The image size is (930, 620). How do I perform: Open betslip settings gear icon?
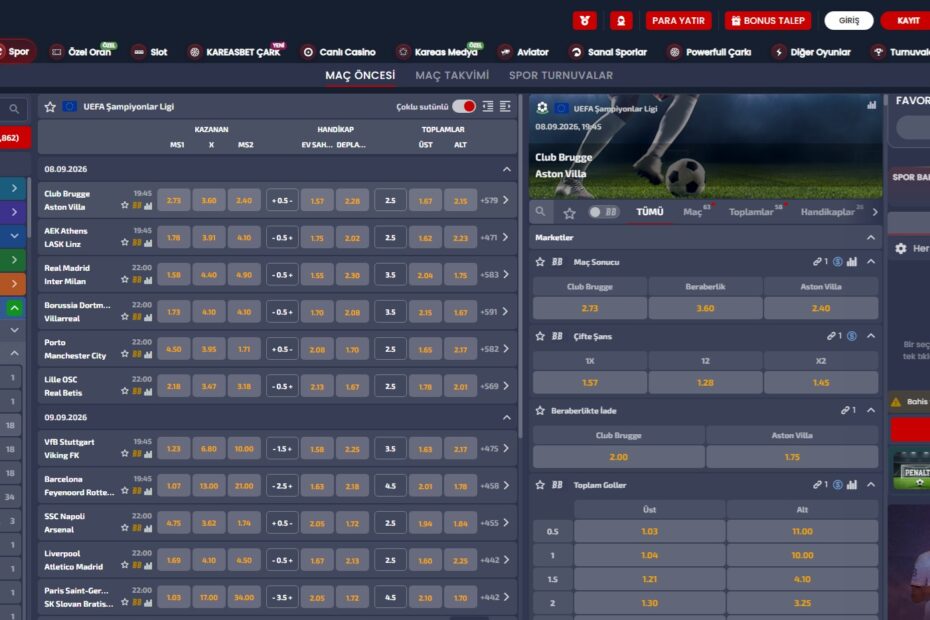pyautogui.click(x=900, y=249)
